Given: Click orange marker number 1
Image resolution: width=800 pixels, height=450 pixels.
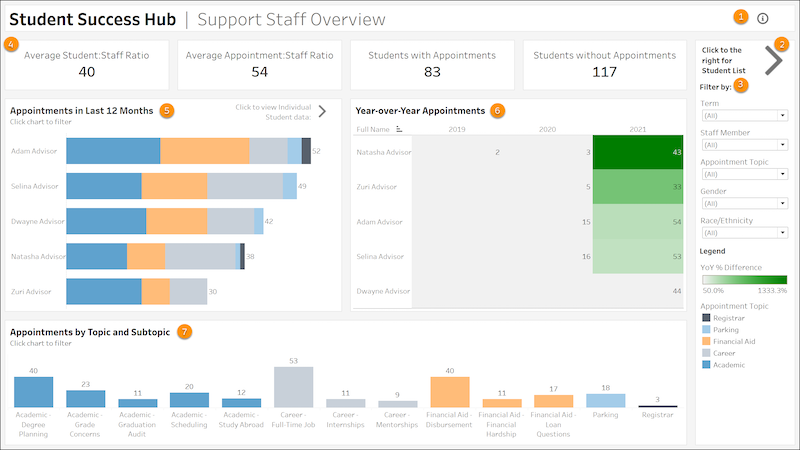Looking at the screenshot, I should coord(741,17).
